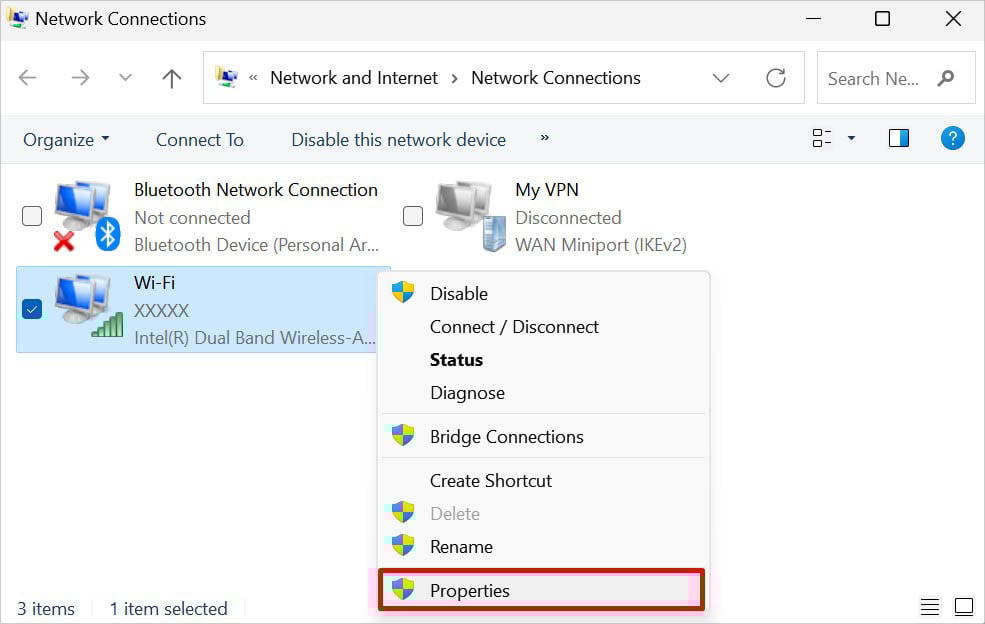Open the help question mark icon
The width and height of the screenshot is (985, 624).
click(952, 139)
